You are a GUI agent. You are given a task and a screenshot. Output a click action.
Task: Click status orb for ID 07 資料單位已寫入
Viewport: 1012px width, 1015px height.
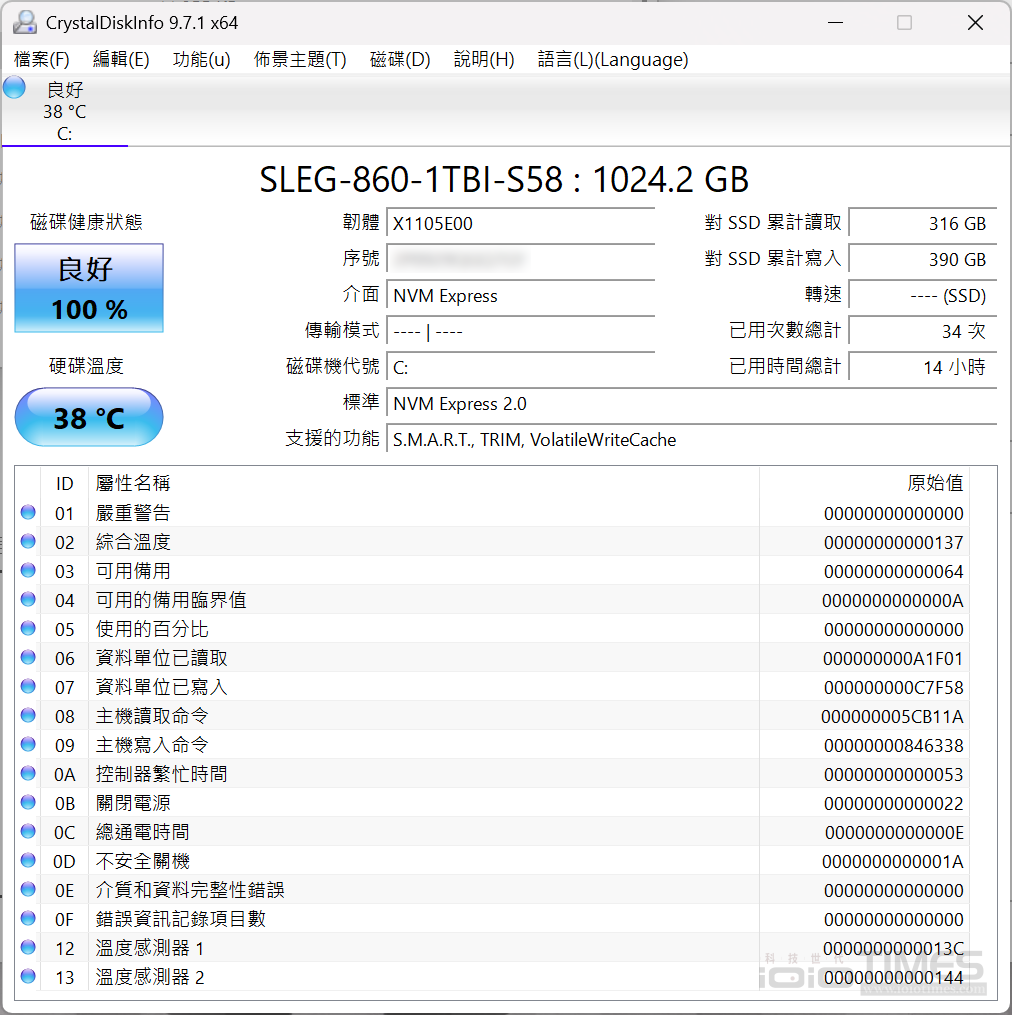tap(28, 686)
